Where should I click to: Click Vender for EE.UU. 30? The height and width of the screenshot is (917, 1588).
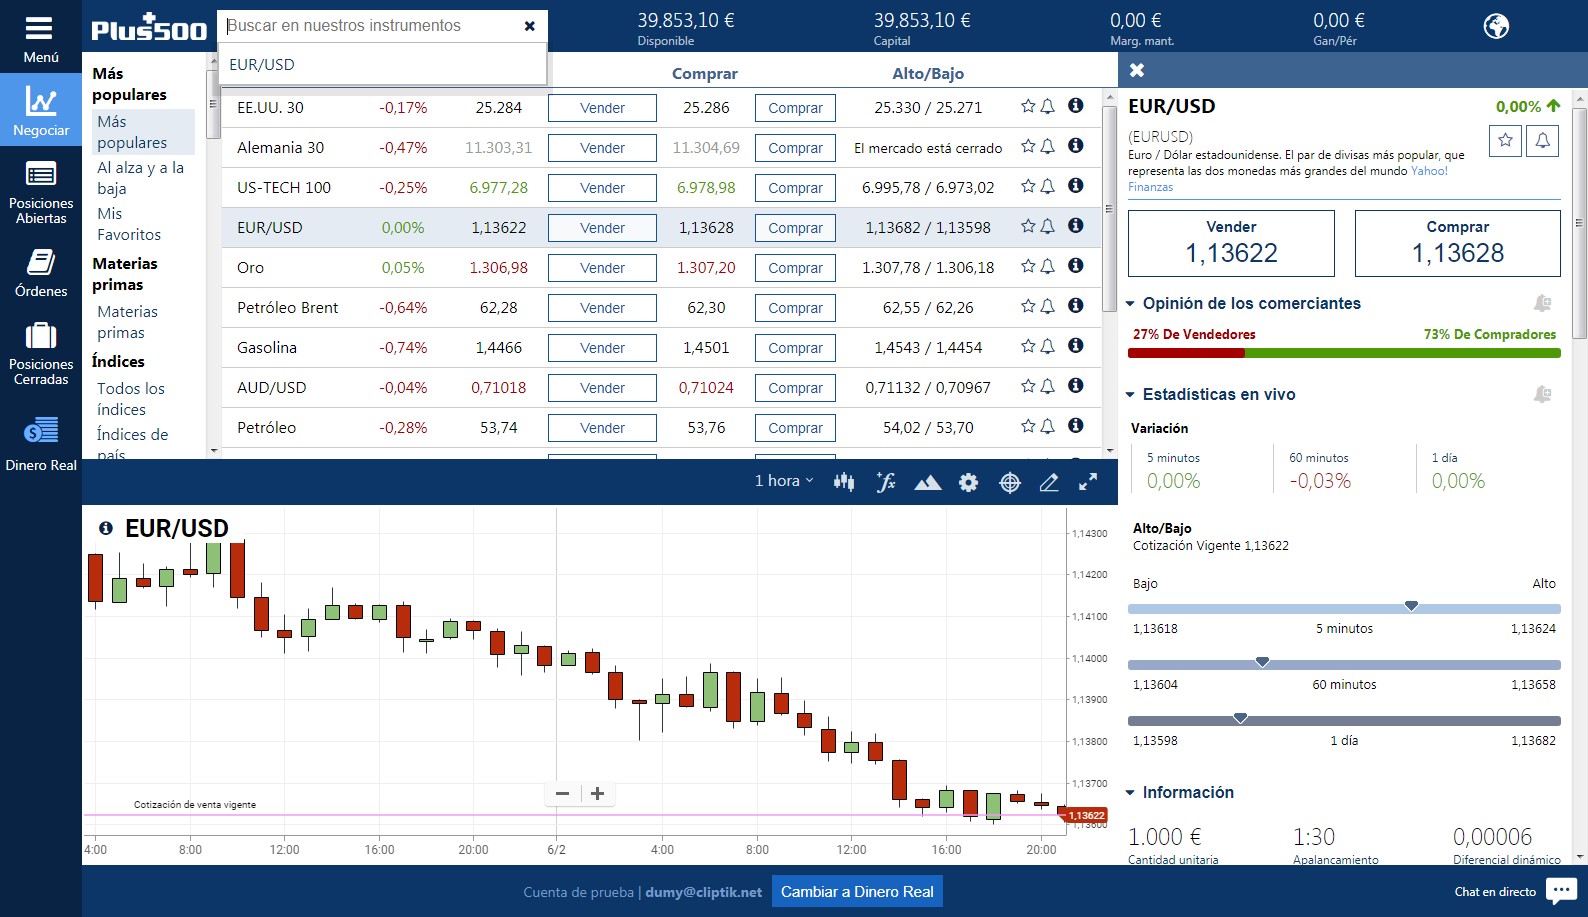coord(602,108)
